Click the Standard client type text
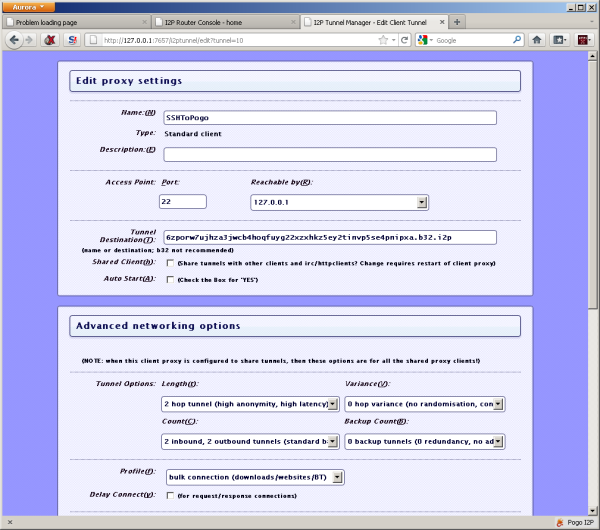 click(x=193, y=134)
